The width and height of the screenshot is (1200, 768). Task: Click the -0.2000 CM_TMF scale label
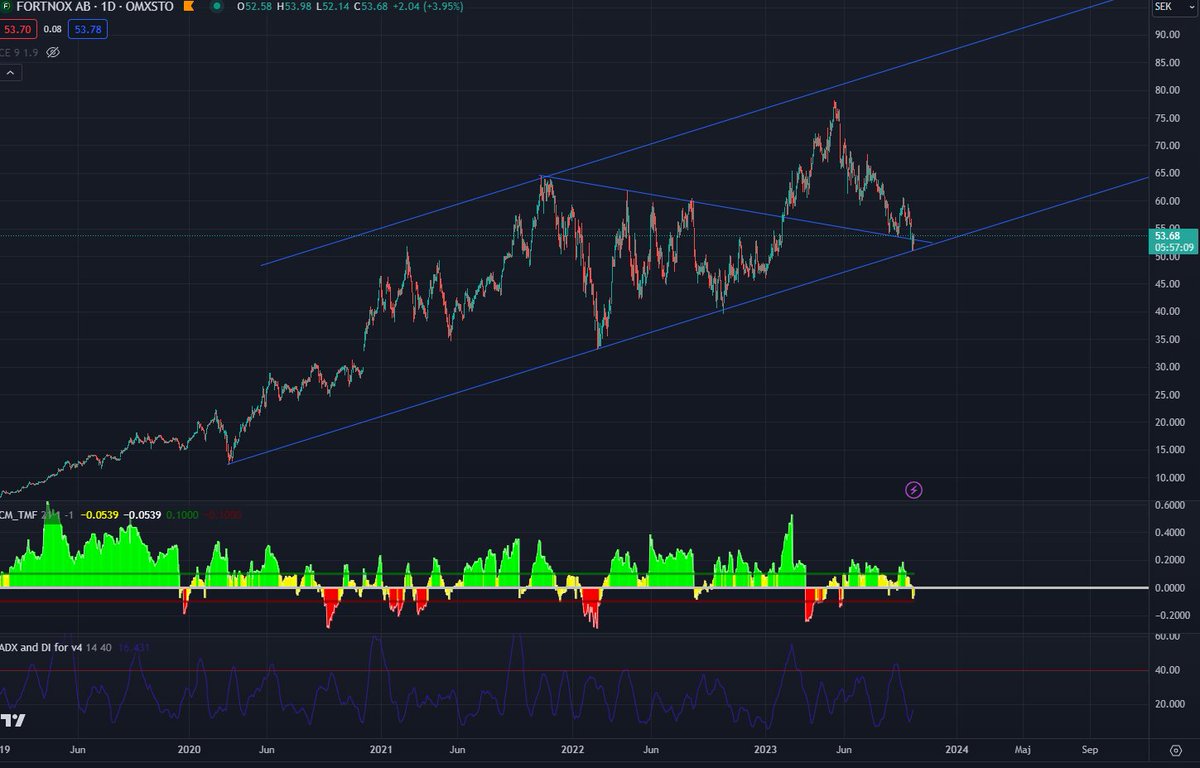click(x=1171, y=616)
